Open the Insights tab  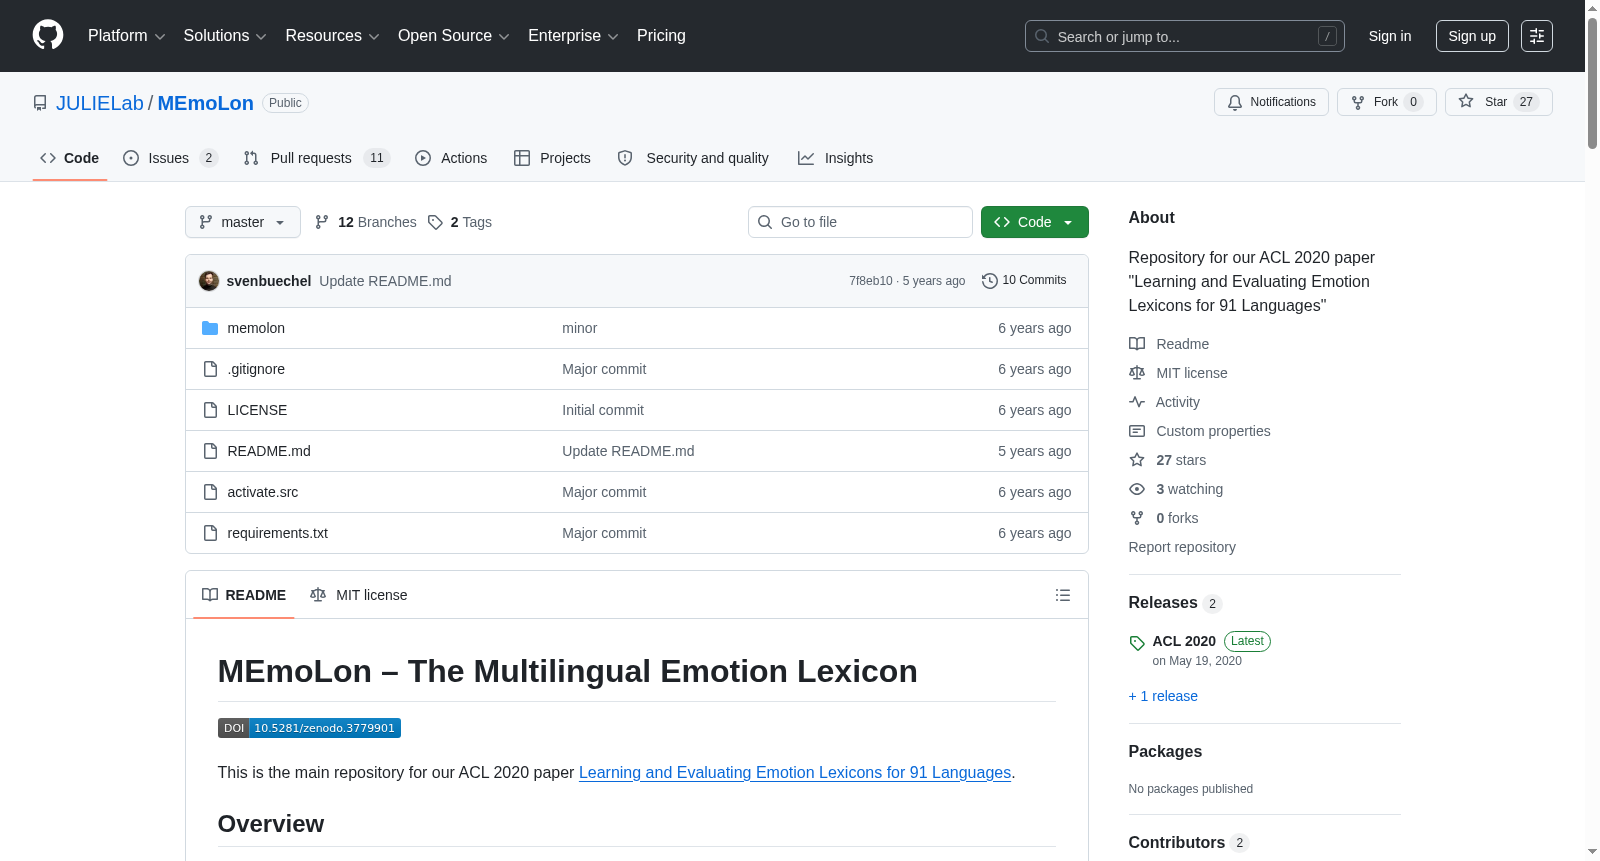click(x=835, y=158)
